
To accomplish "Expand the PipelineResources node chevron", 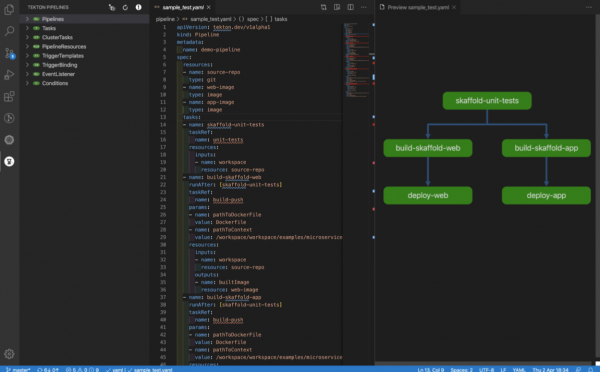I will (27, 46).
